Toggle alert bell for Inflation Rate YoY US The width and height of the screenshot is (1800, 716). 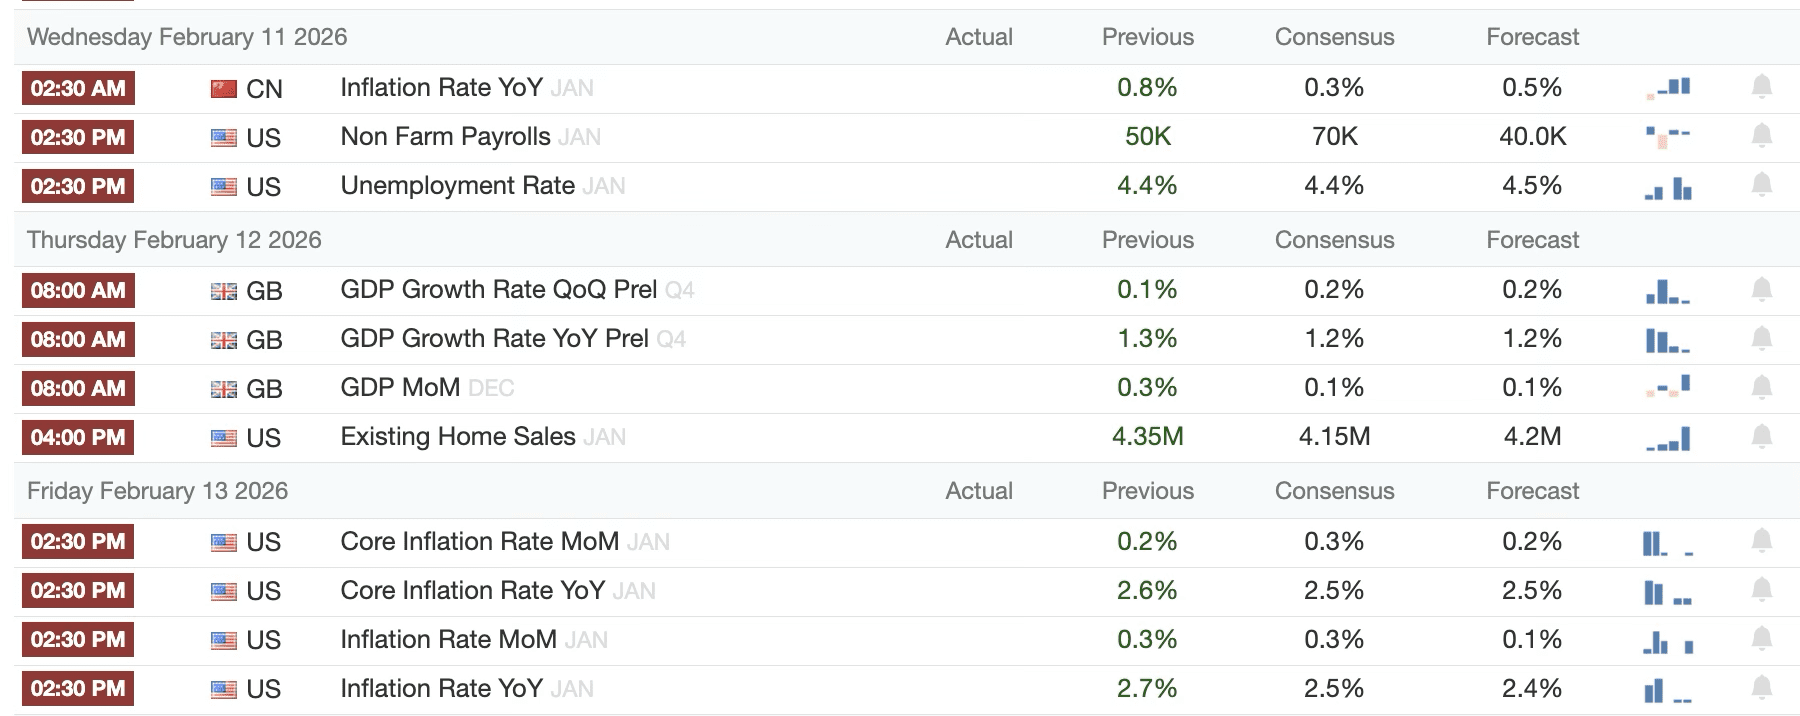pyautogui.click(x=1762, y=688)
